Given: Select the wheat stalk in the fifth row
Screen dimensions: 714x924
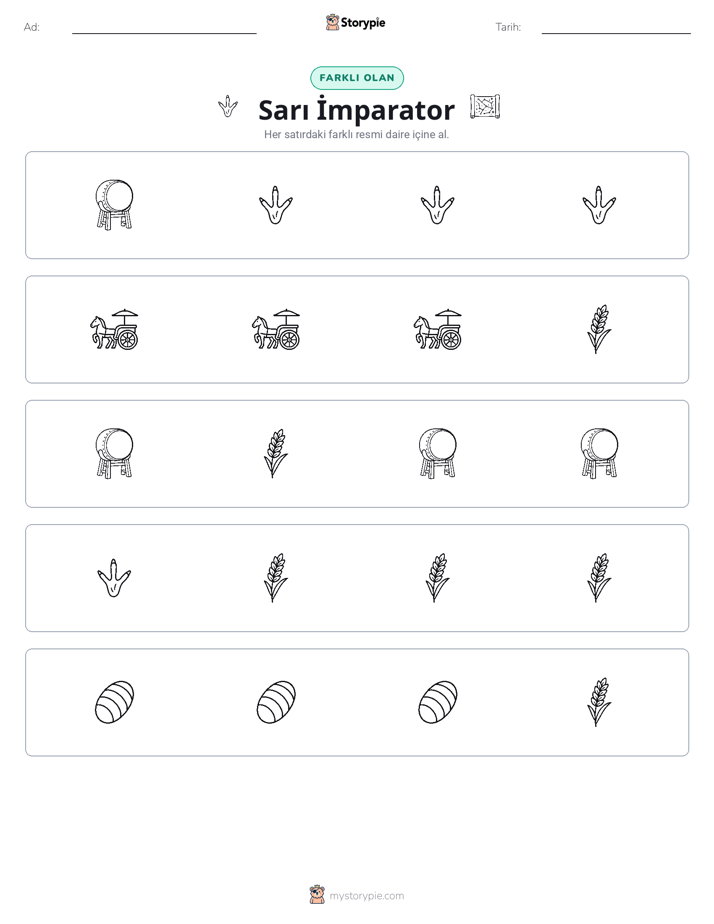Looking at the screenshot, I should [599, 702].
